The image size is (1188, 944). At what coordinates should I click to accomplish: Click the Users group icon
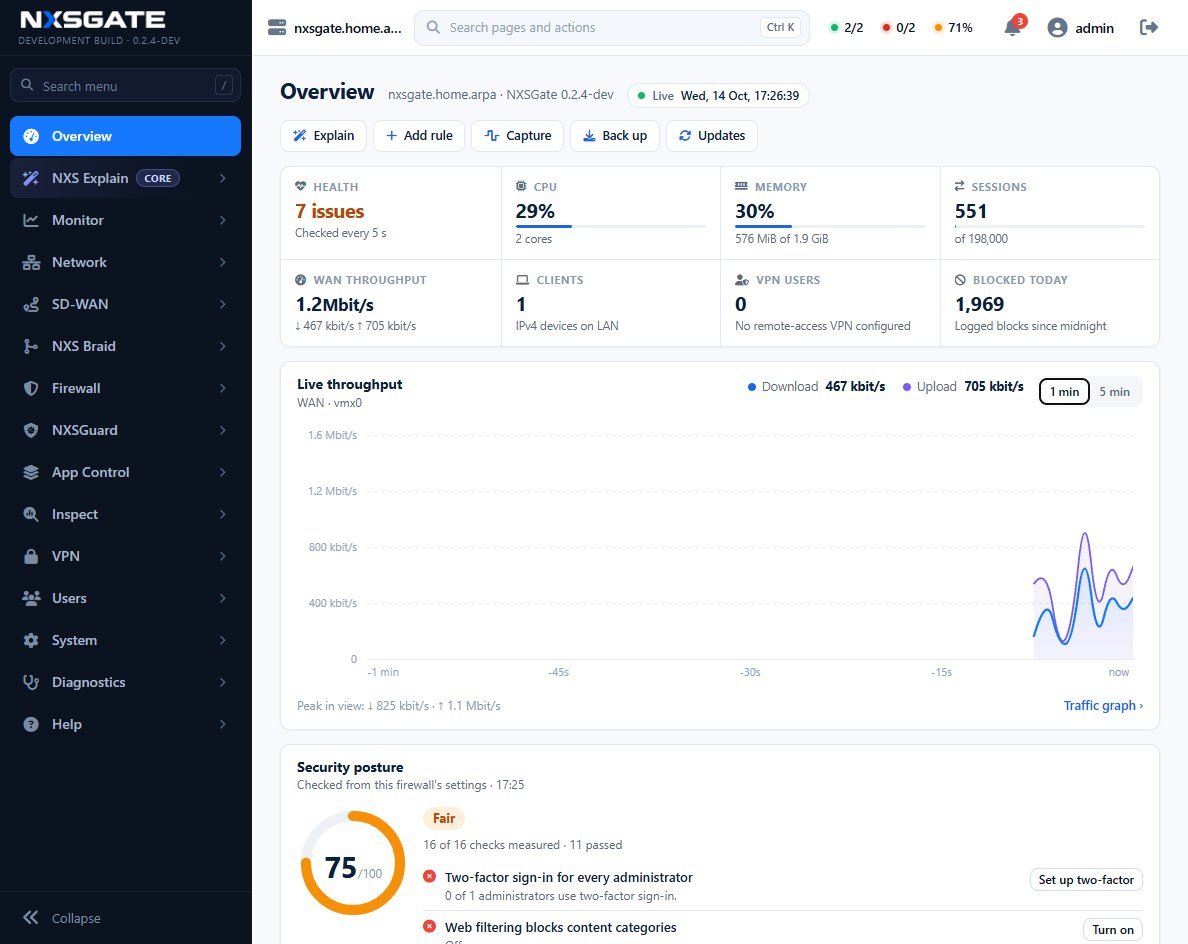click(31, 599)
